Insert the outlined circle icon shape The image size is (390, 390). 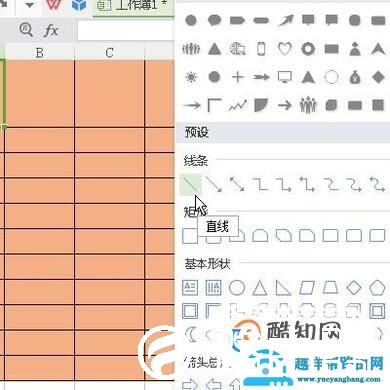[331, 77]
